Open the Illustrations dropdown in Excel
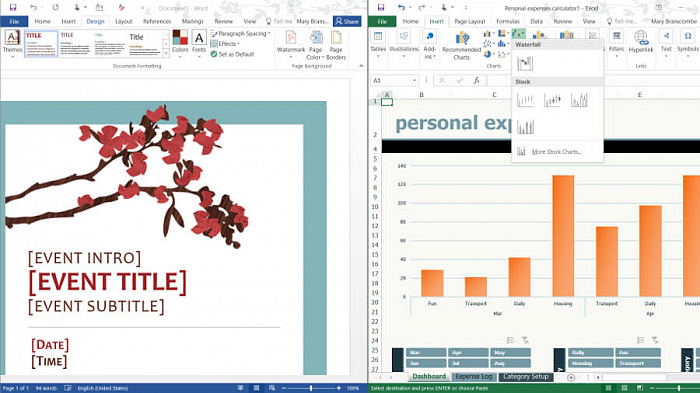The height and width of the screenshot is (393, 700). tap(404, 44)
